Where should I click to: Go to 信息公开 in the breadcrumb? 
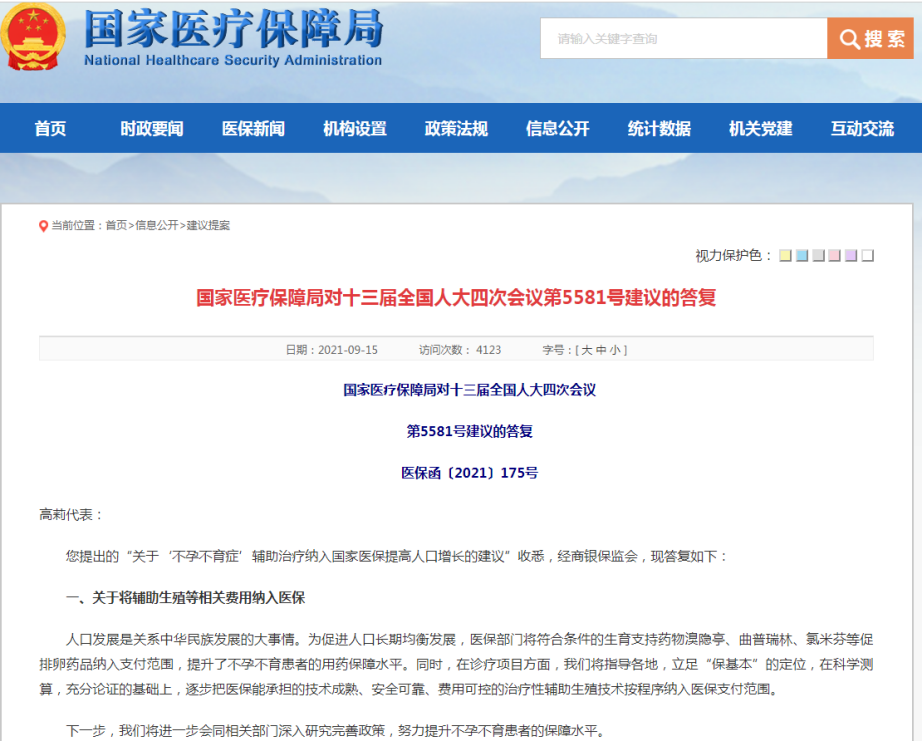157,225
